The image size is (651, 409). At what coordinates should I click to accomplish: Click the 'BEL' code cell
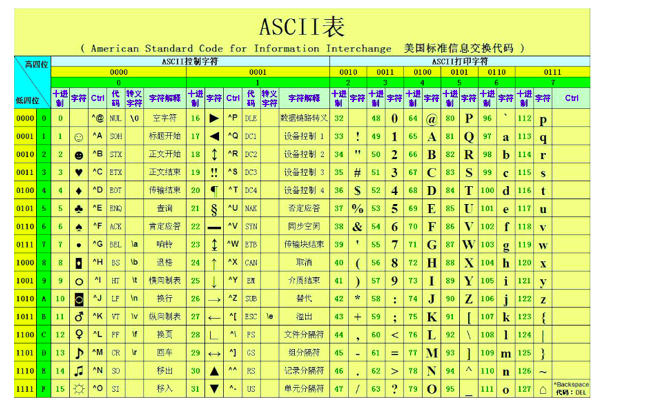click(x=115, y=245)
